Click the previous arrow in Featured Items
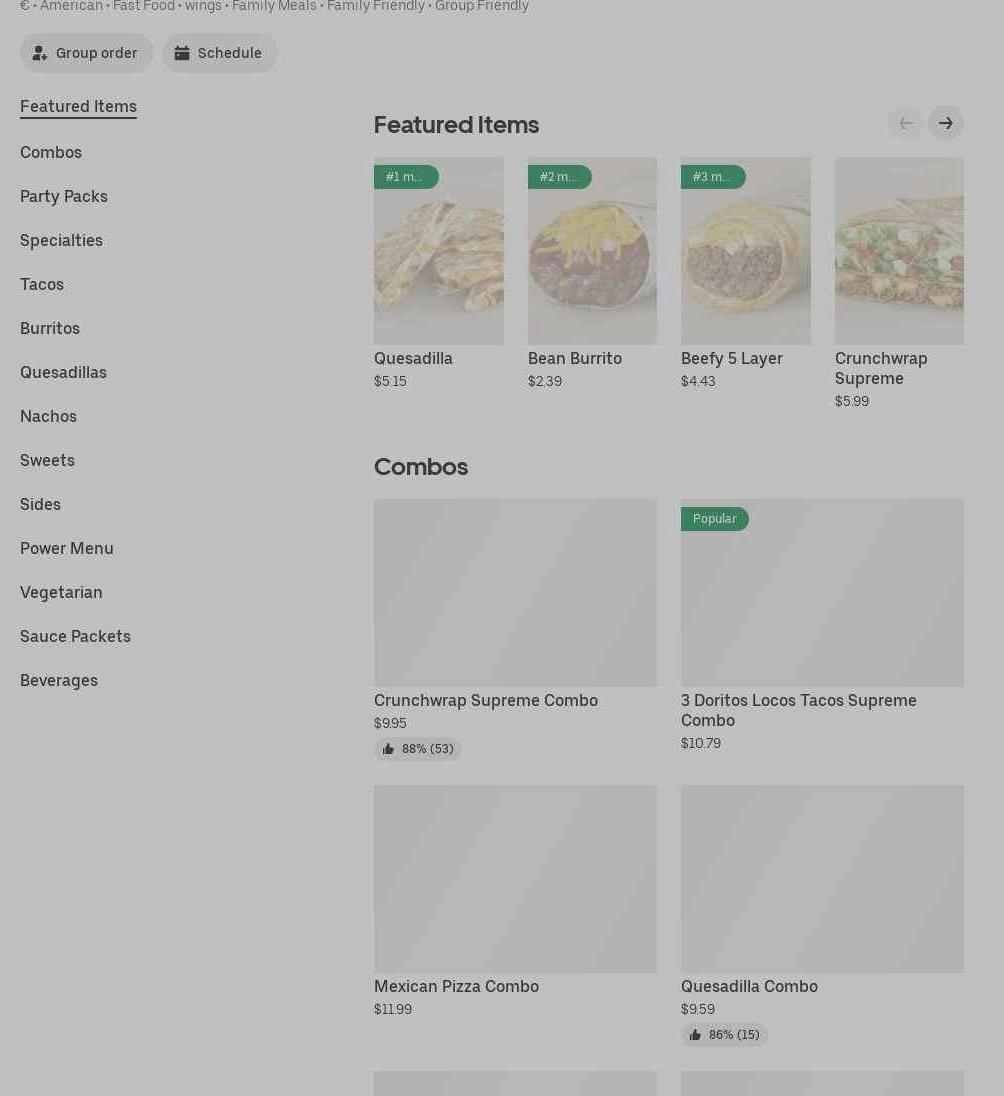This screenshot has height=1096, width=1004. [x=905, y=123]
